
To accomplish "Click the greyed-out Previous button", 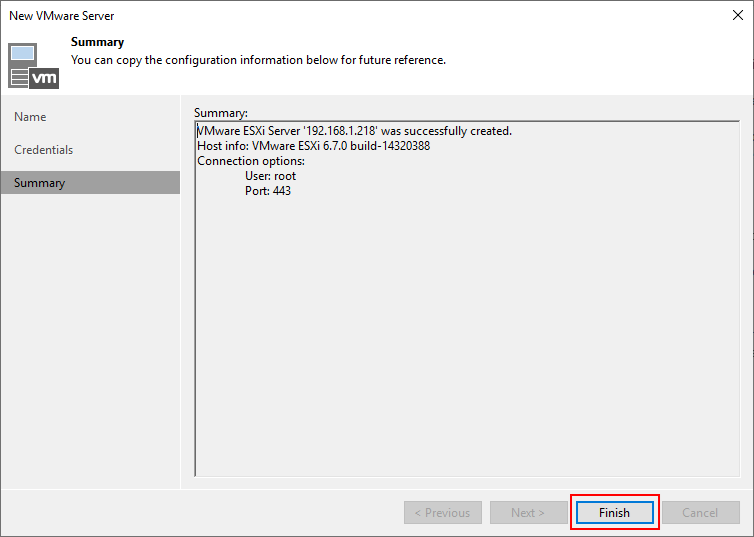I will click(443, 512).
